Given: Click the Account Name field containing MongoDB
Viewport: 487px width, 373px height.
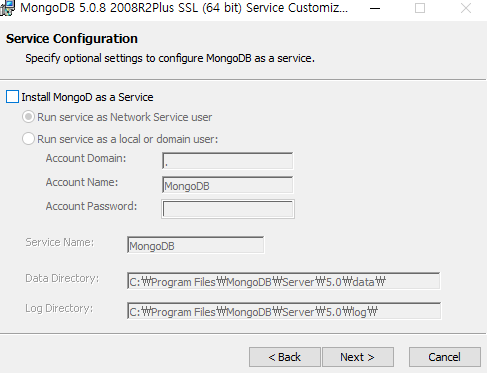Looking at the screenshot, I should pyautogui.click(x=228, y=185).
